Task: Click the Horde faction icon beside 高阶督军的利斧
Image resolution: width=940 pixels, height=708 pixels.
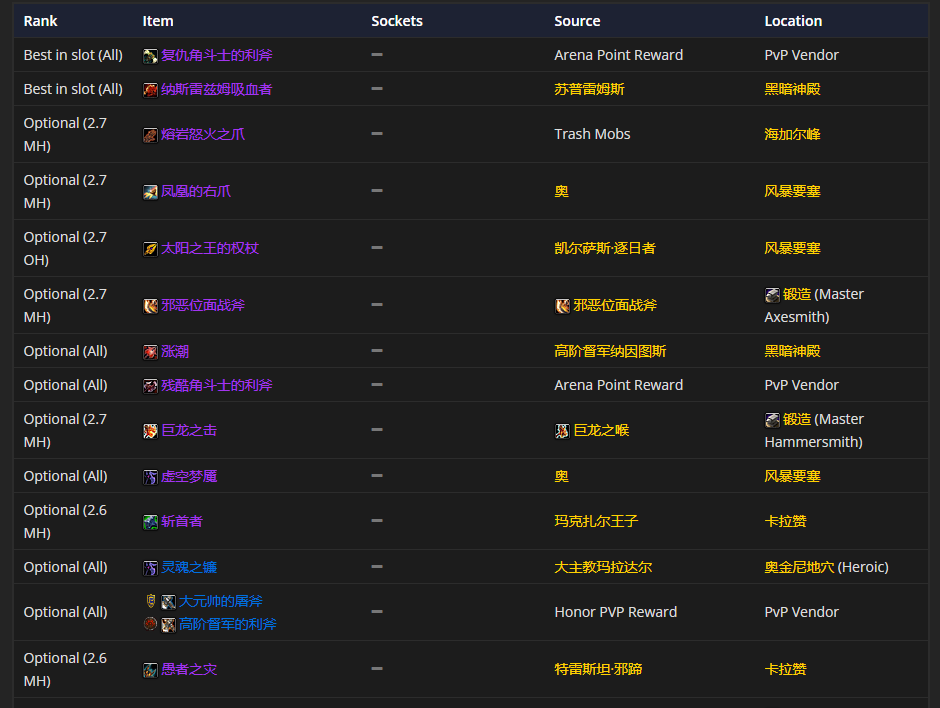Action: 151,624
